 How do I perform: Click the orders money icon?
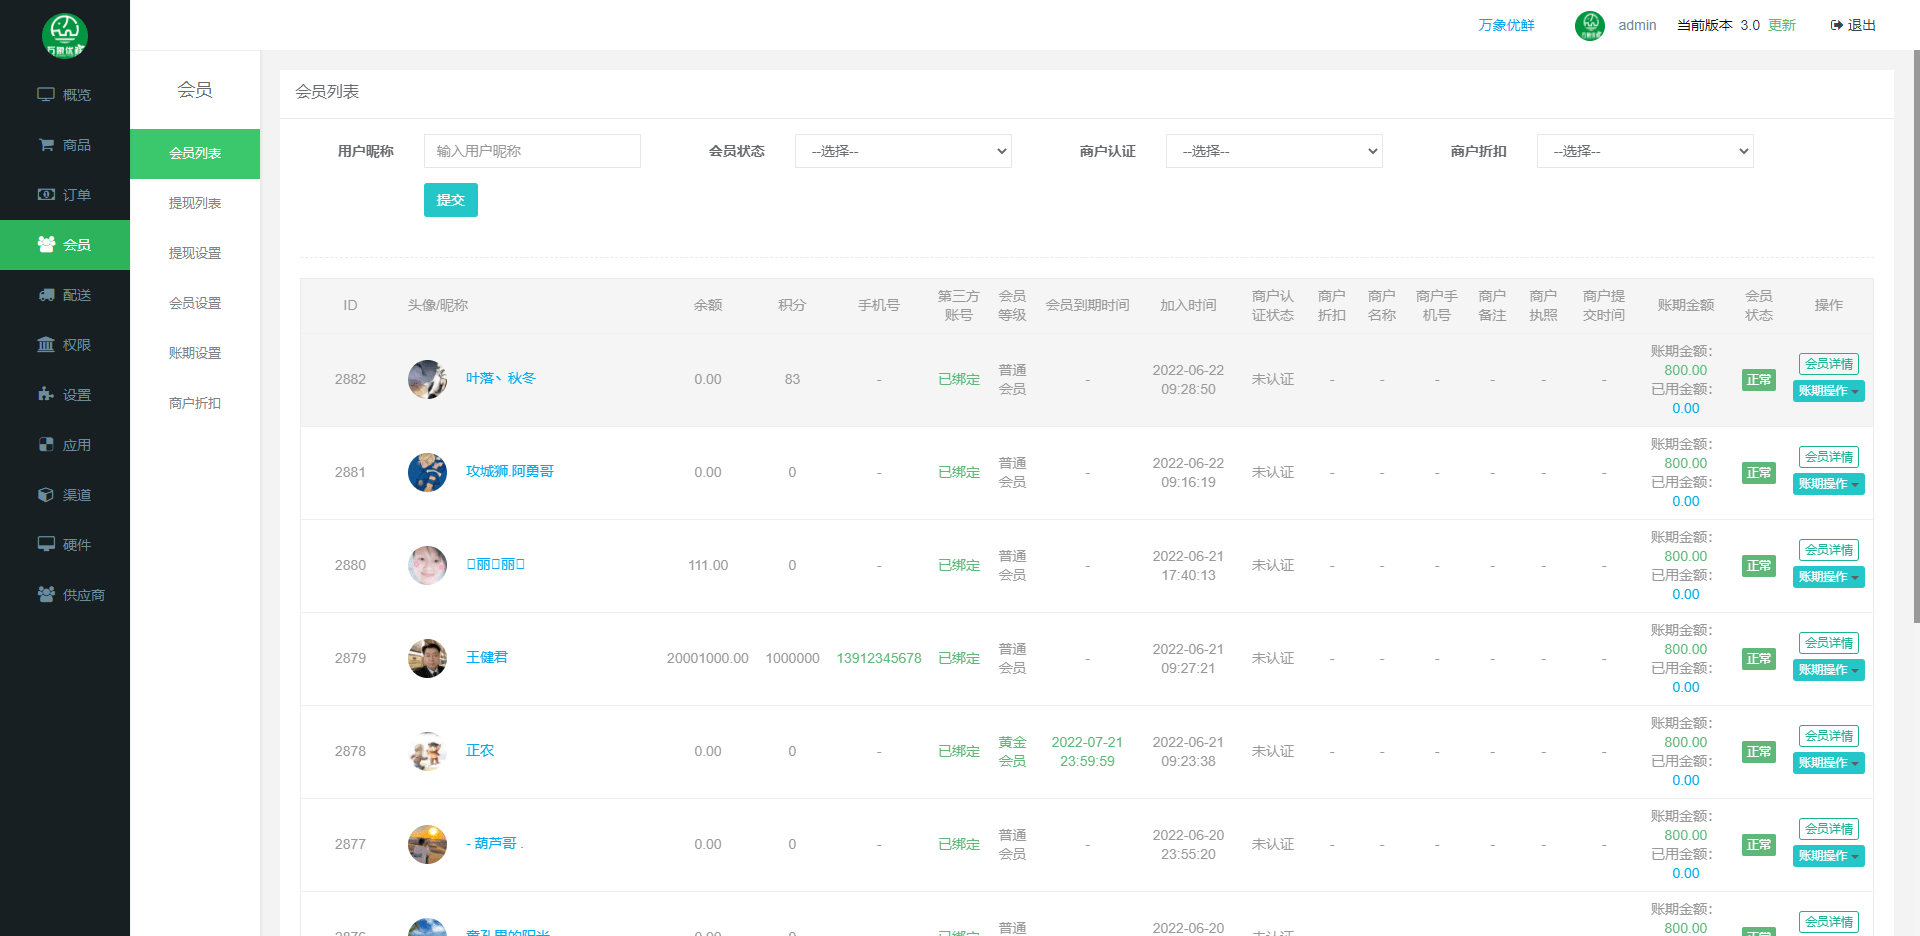pyautogui.click(x=46, y=195)
